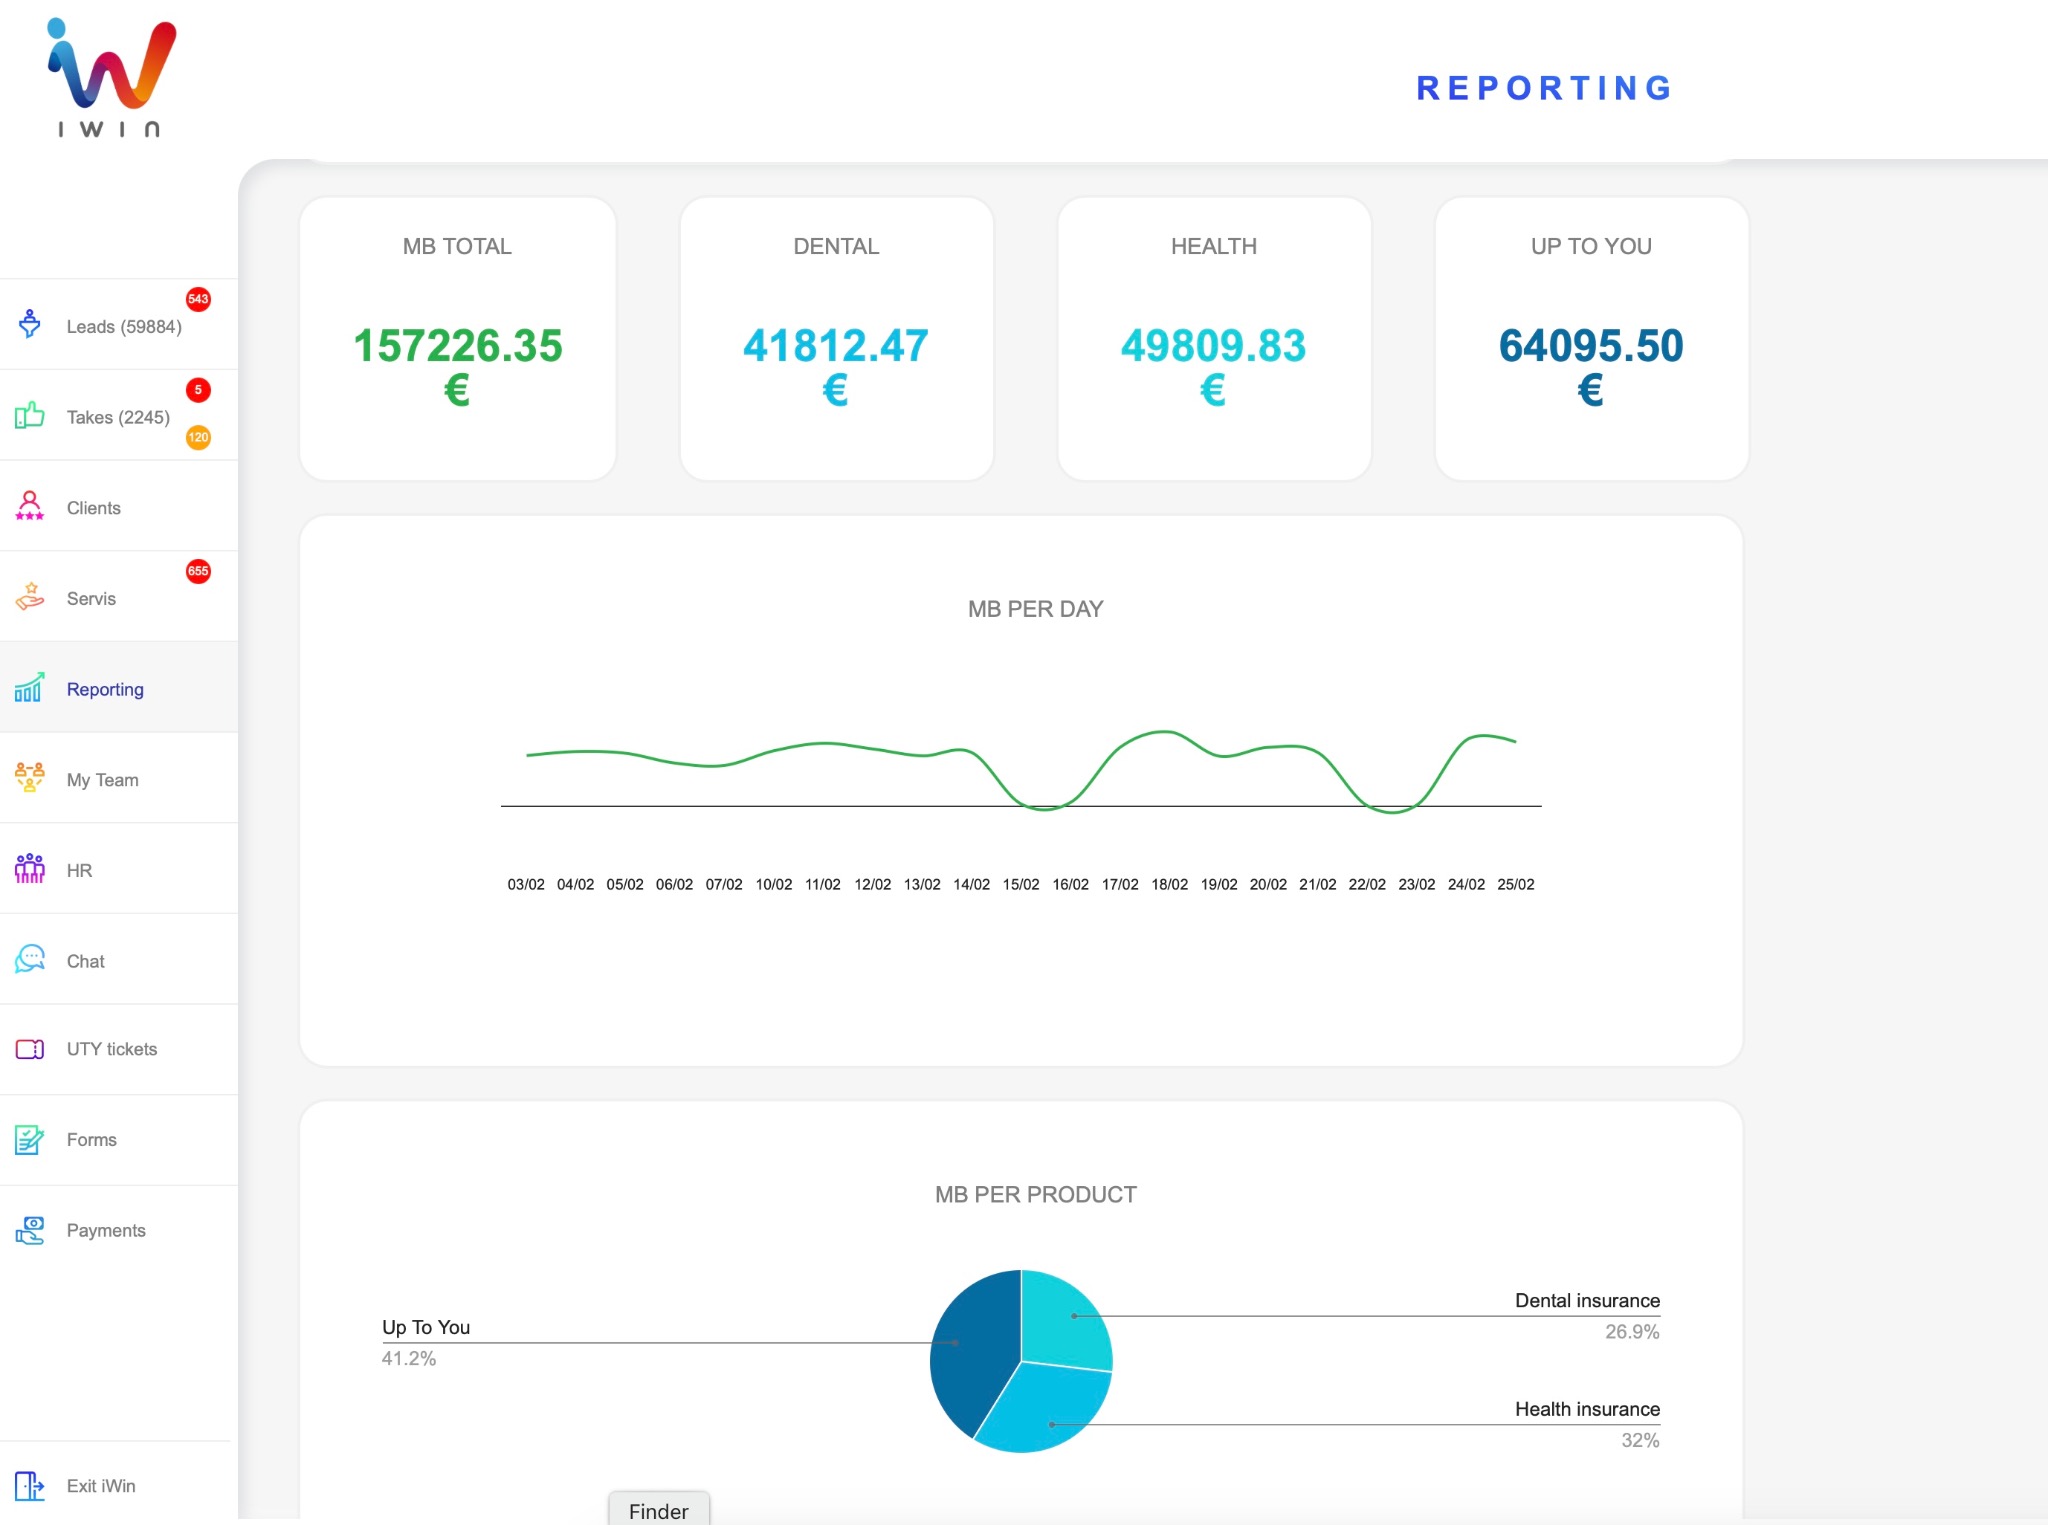Click the UTY tickets icon

pos(30,1049)
